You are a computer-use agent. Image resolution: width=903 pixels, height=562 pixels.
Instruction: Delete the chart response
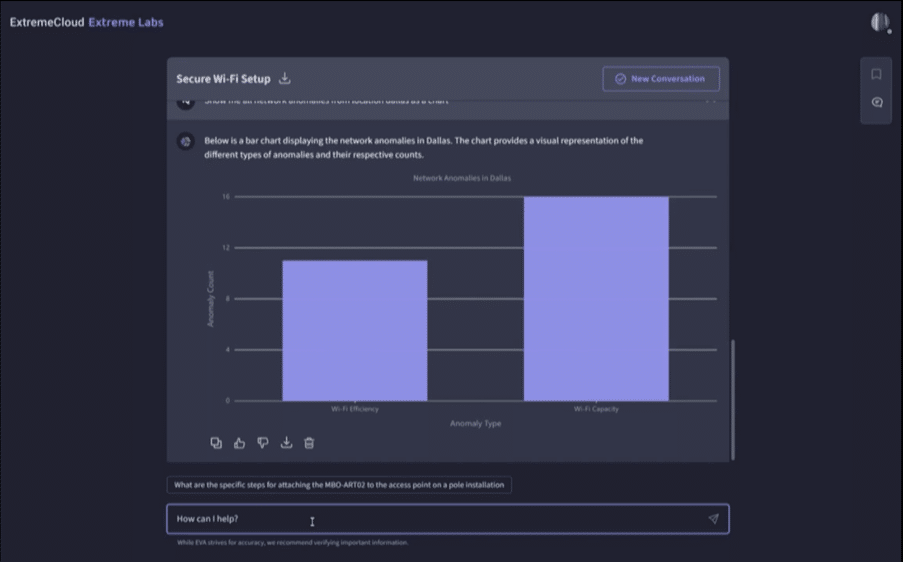tap(309, 443)
